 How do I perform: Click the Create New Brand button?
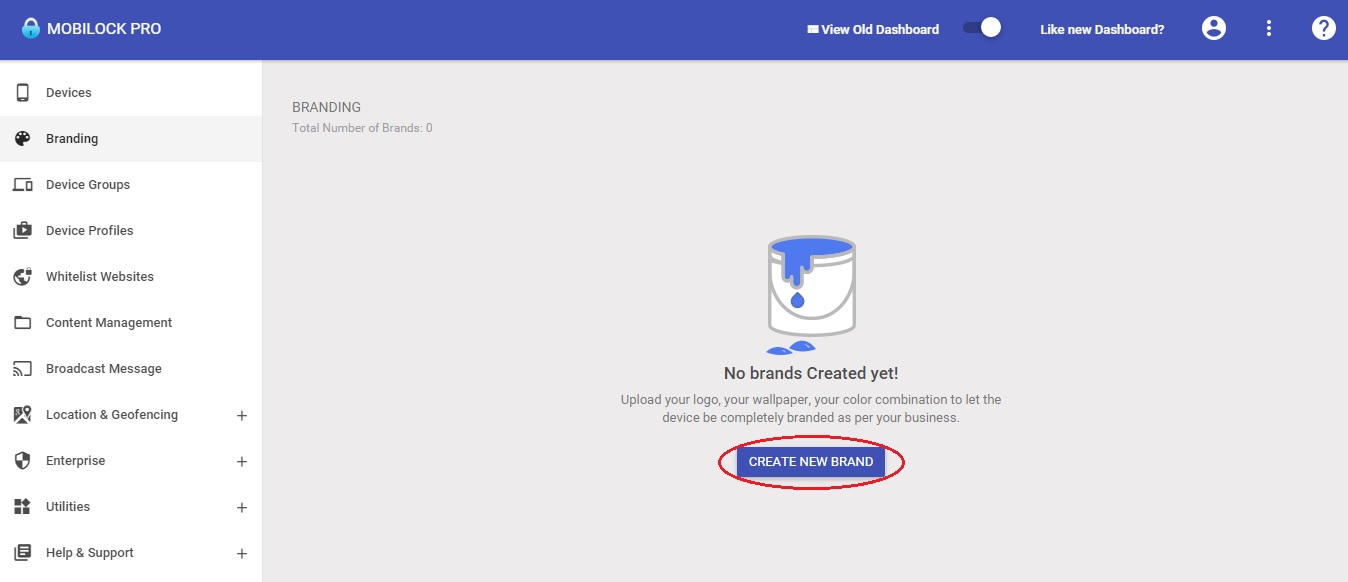811,462
